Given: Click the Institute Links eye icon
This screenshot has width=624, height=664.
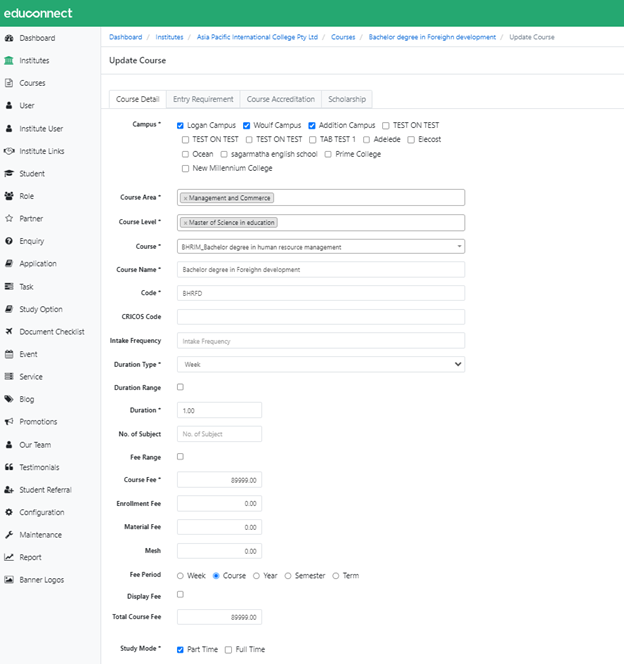Looking at the screenshot, I should click(9, 151).
